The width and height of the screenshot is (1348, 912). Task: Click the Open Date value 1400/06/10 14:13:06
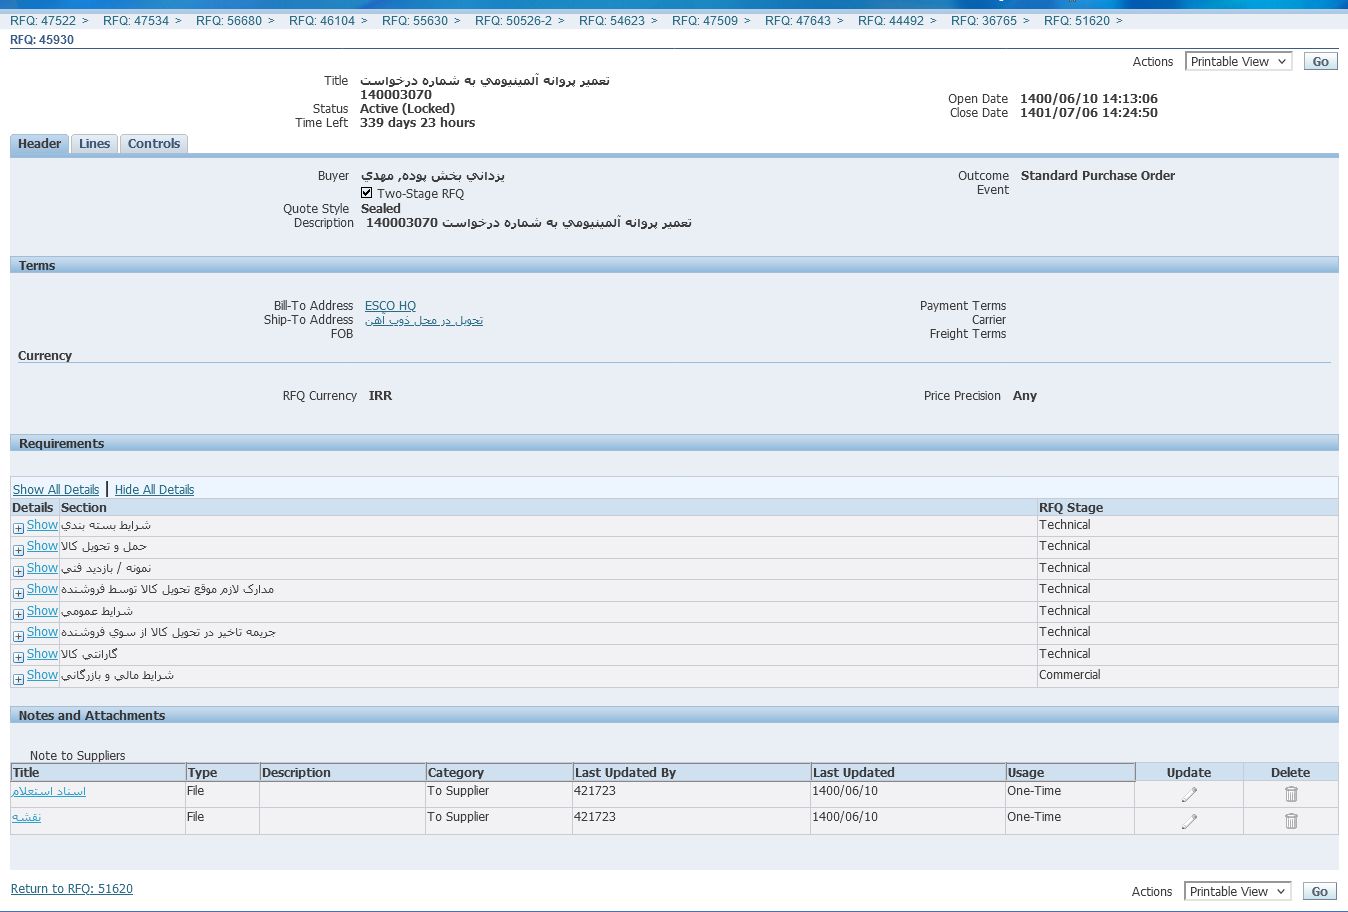coord(1089,99)
